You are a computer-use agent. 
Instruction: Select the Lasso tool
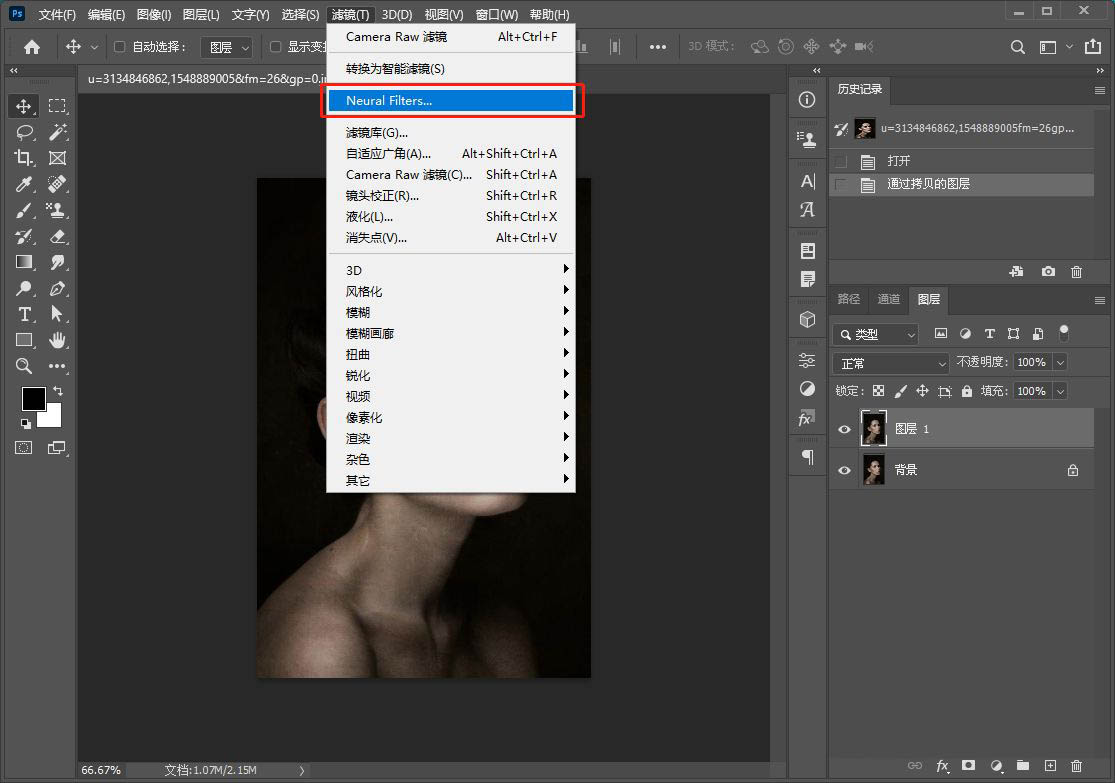[x=24, y=132]
